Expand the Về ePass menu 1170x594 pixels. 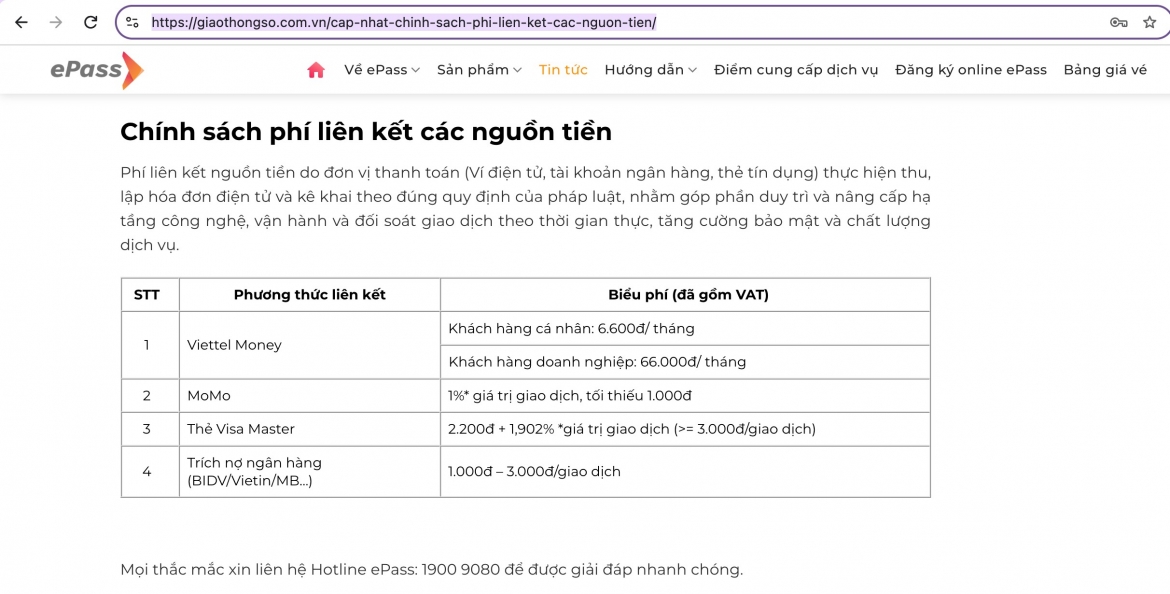click(382, 70)
